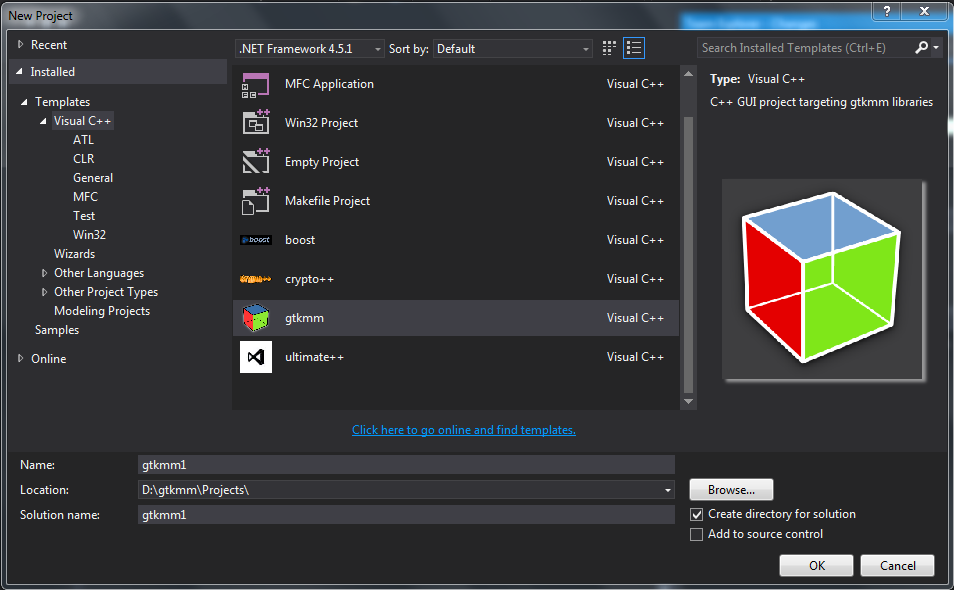954x590 pixels.
Task: Select MFC template category
Action: pyautogui.click(x=85, y=196)
